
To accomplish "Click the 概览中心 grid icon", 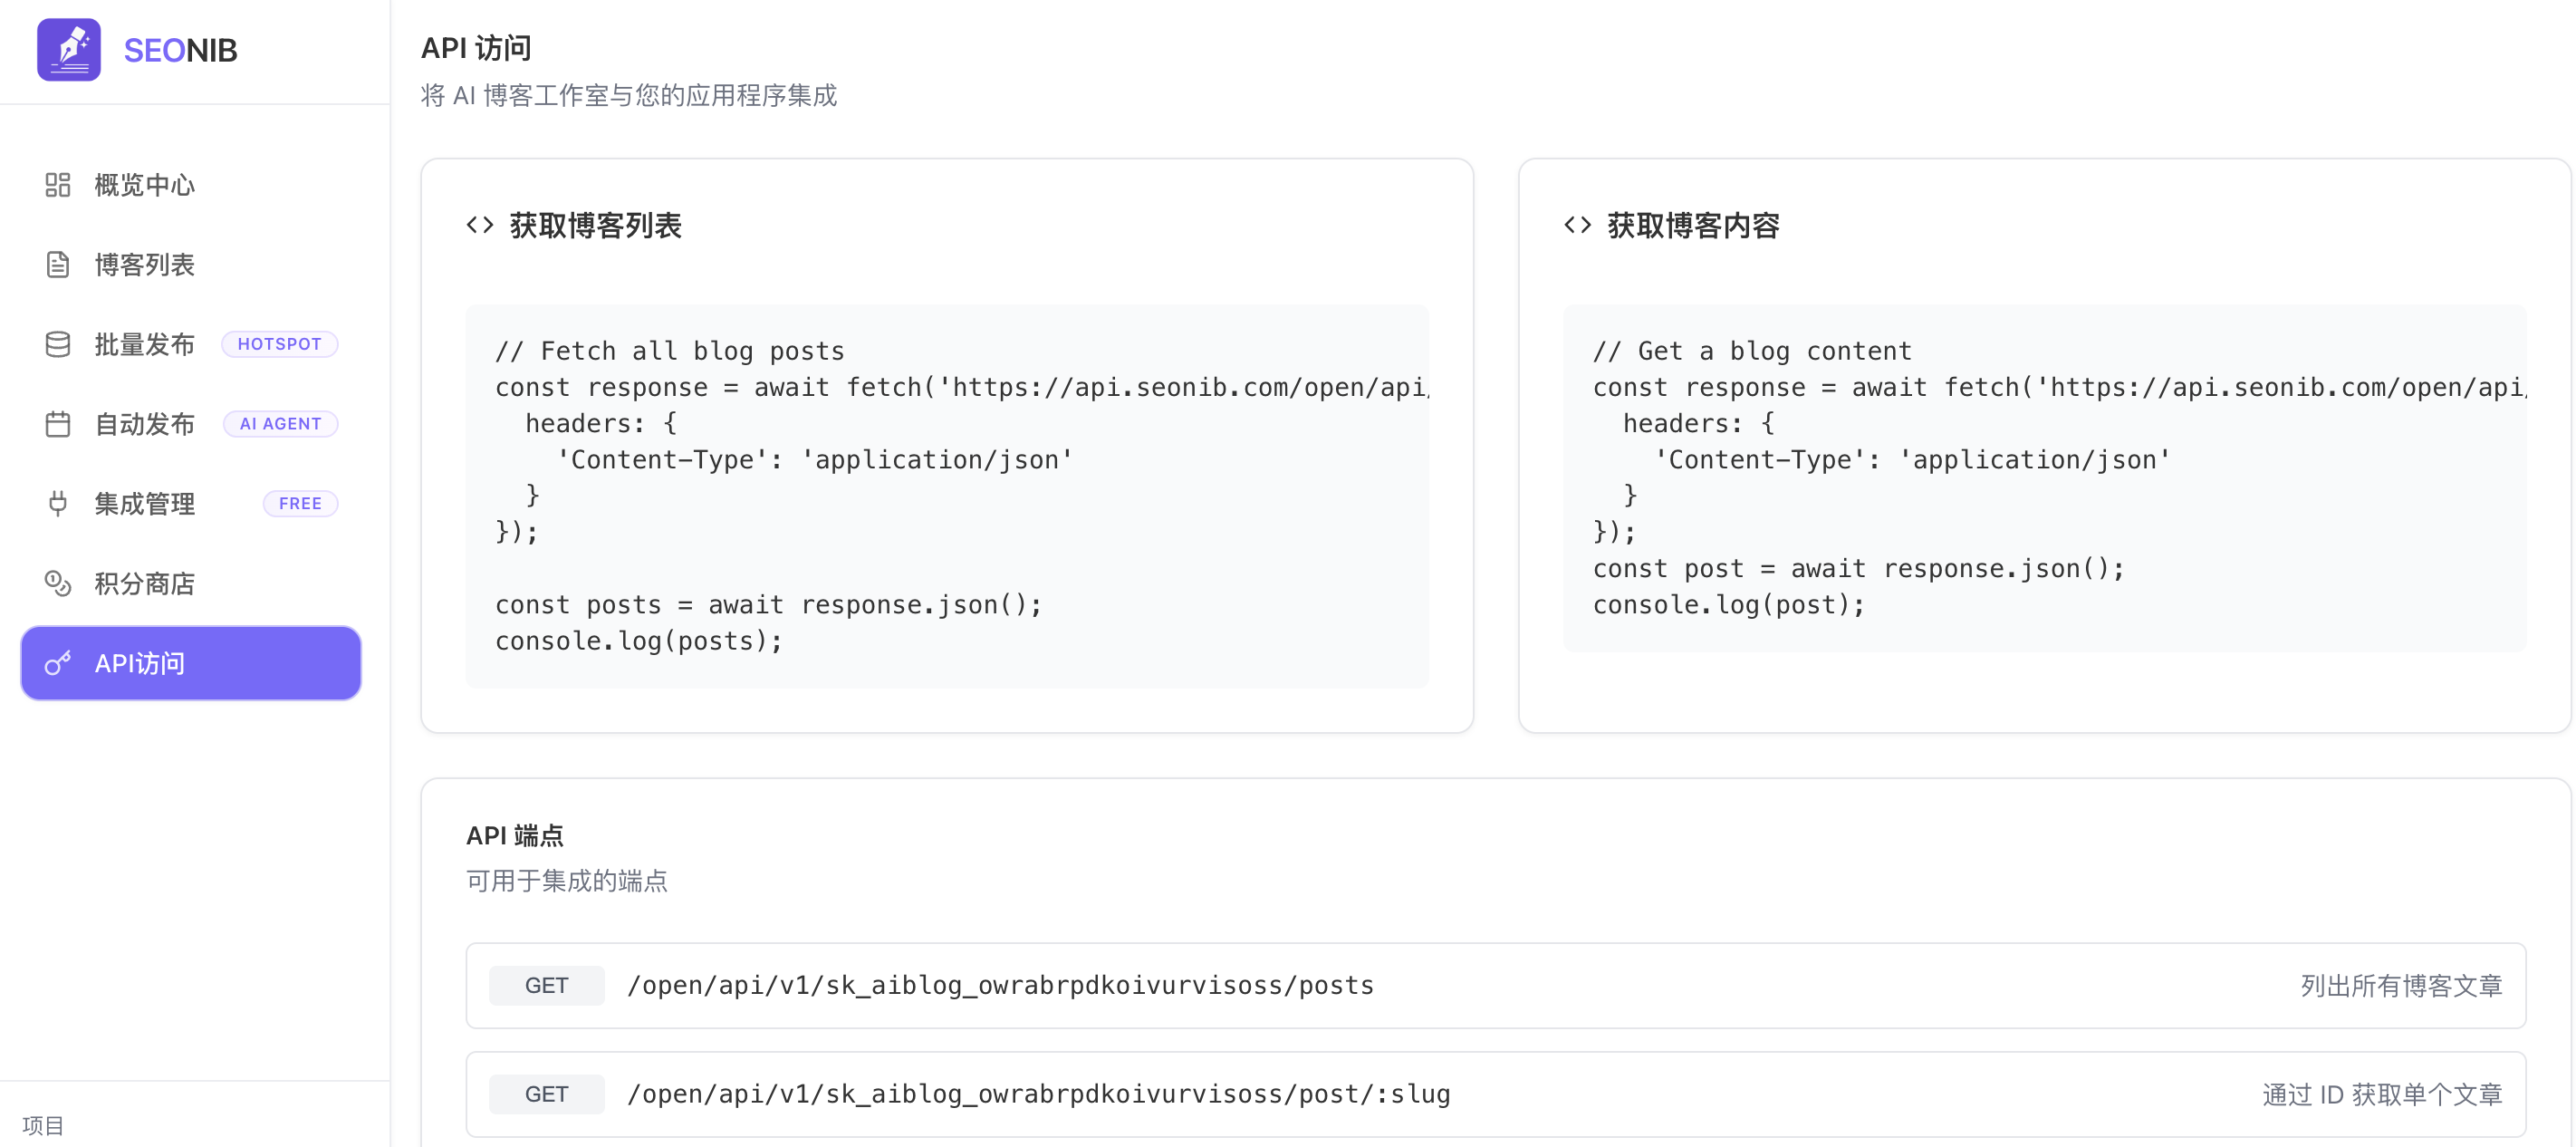I will pyautogui.click(x=58, y=185).
